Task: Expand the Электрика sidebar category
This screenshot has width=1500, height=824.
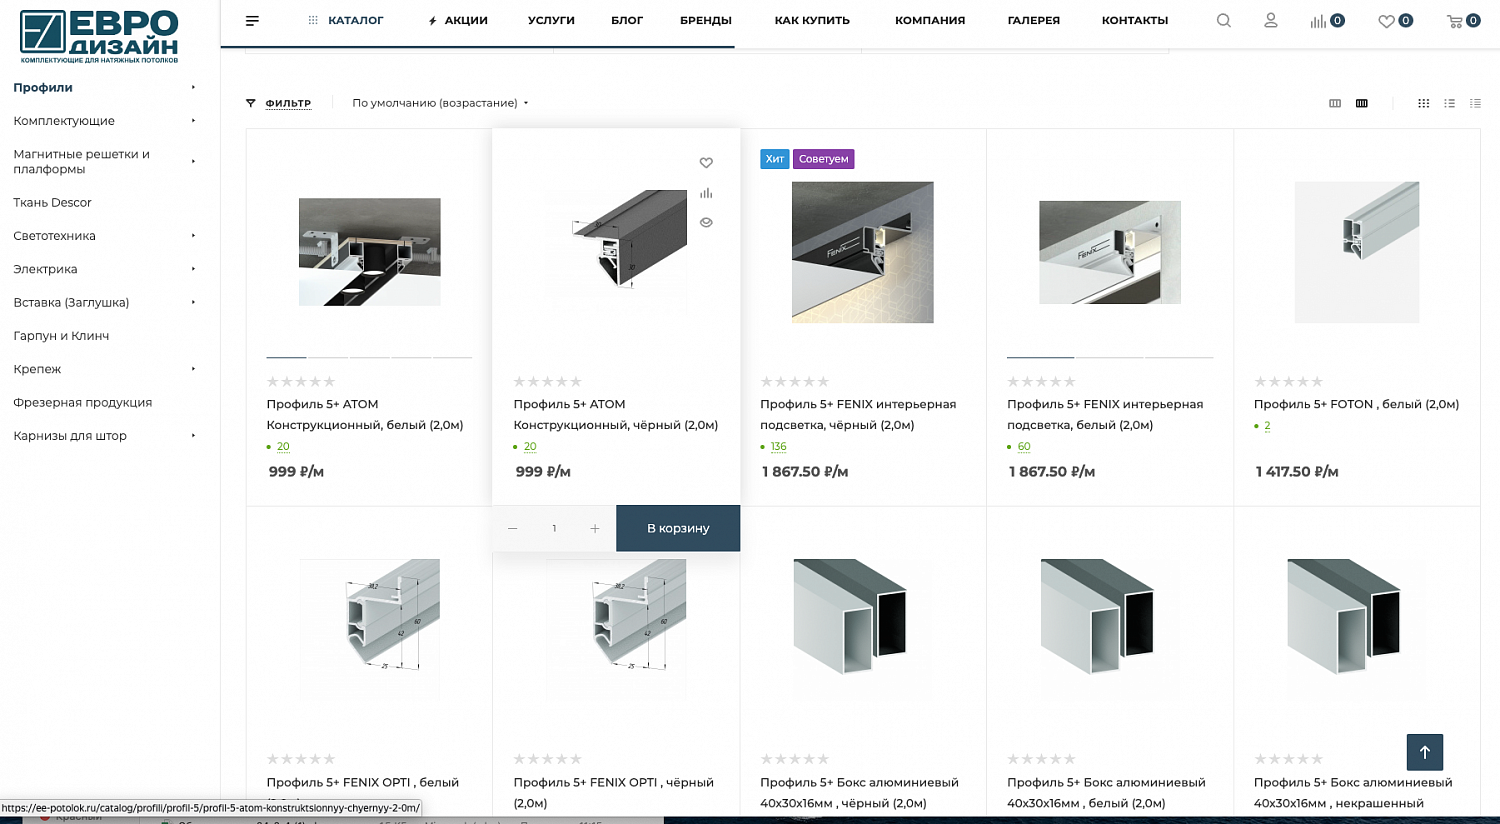Action: click(193, 269)
